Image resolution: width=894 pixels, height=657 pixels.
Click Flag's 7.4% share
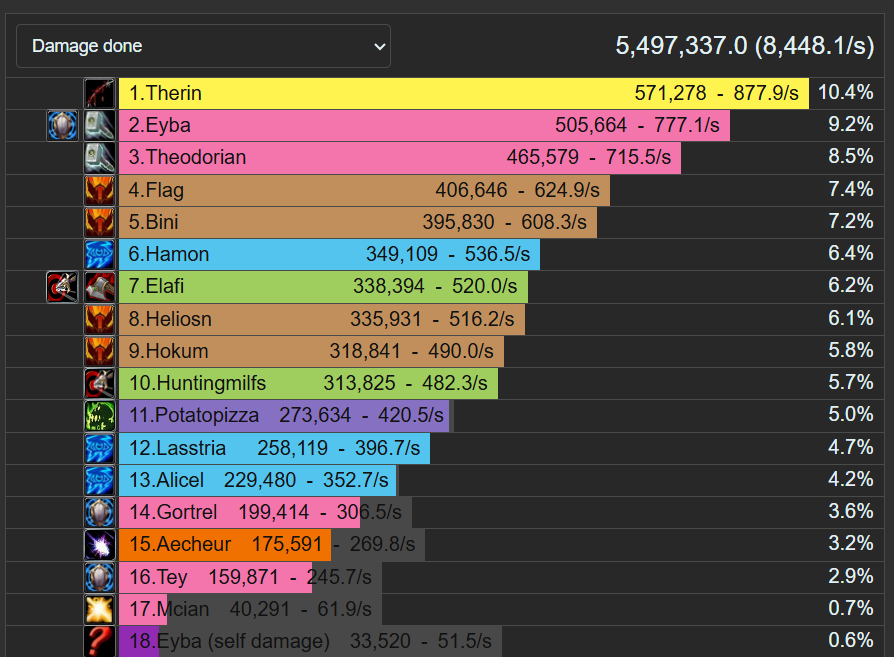tap(851, 189)
